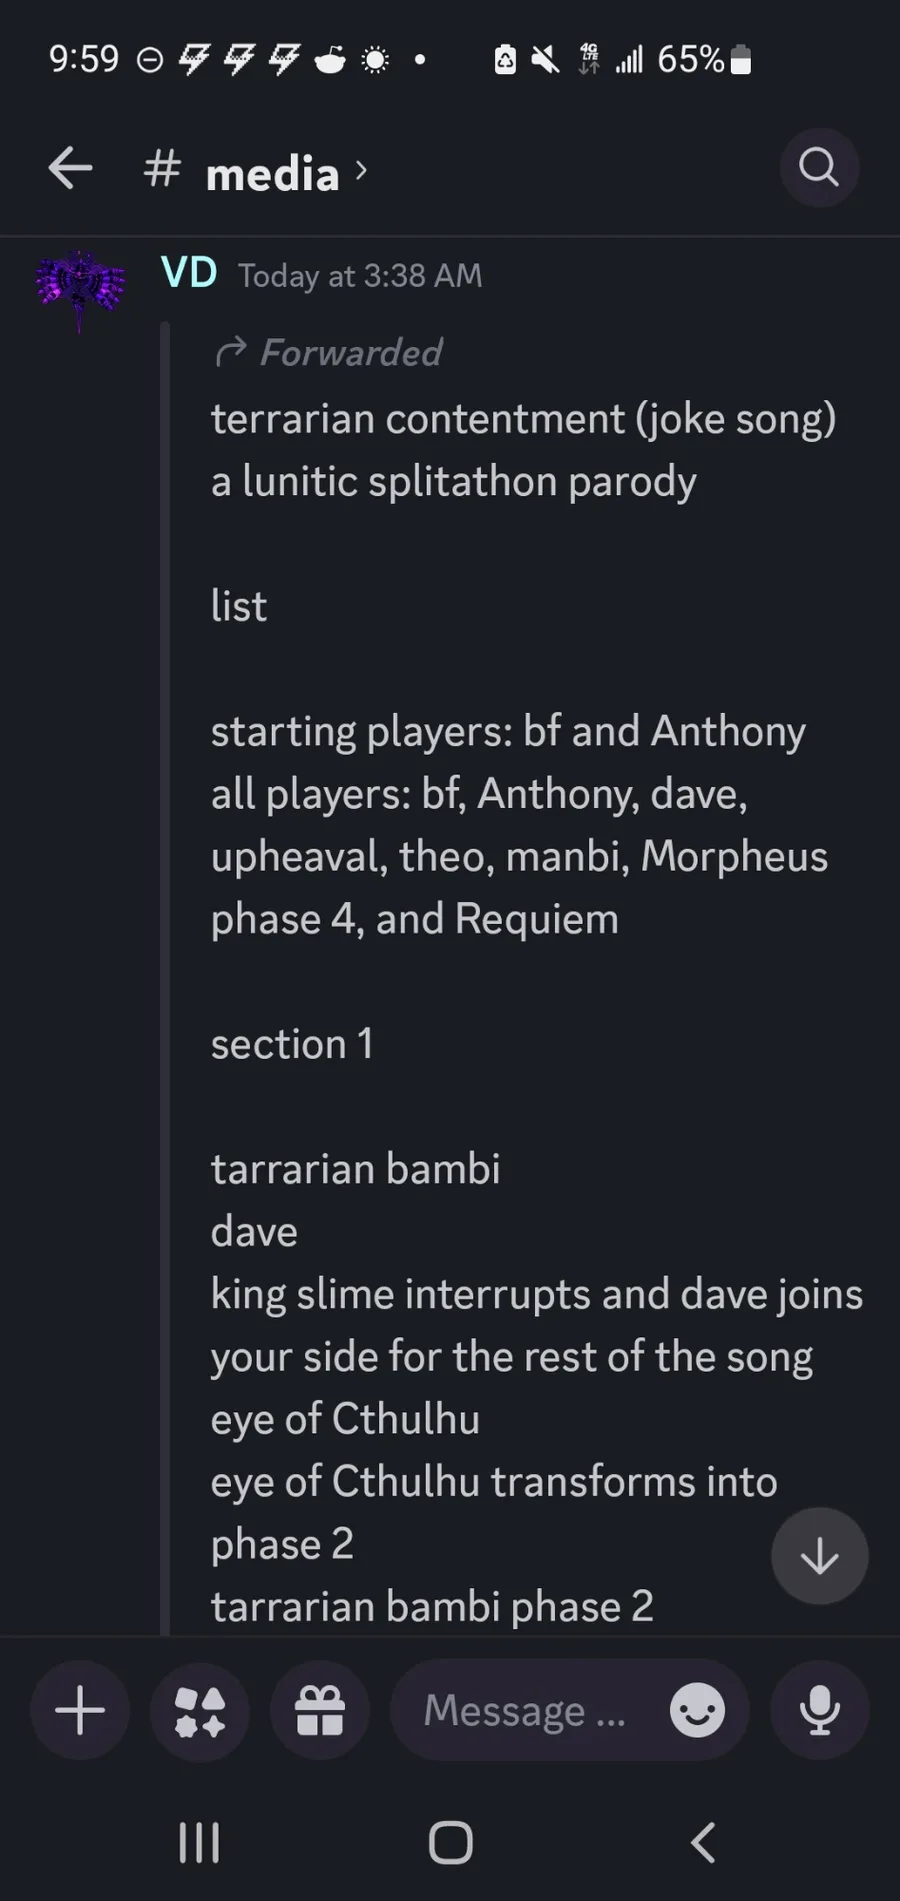The image size is (900, 1901).
Task: Tap the microphone voice message button
Action: coord(819,1710)
